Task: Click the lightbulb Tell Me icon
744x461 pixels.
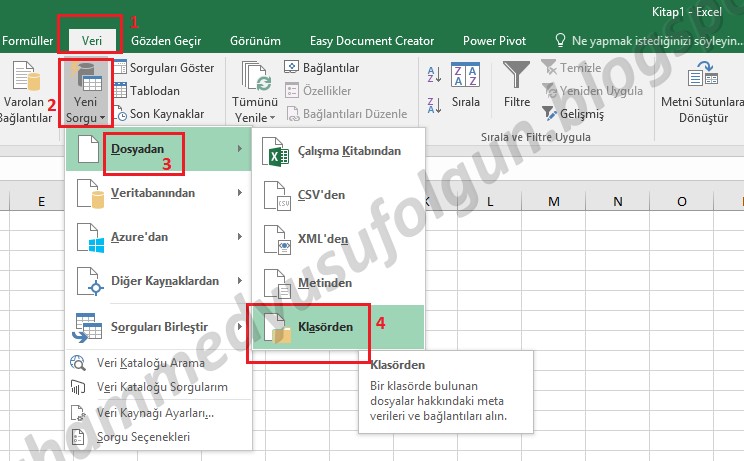Action: [560, 41]
